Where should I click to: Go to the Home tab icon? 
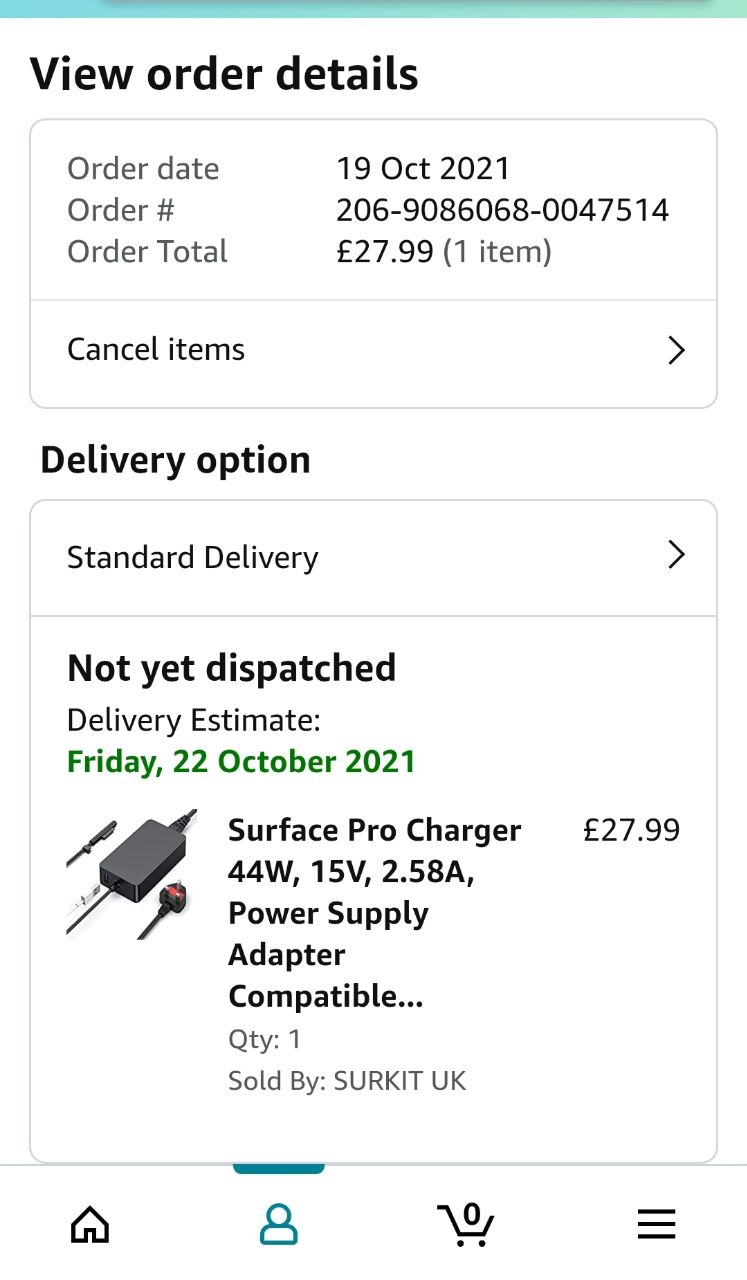[x=90, y=1224]
